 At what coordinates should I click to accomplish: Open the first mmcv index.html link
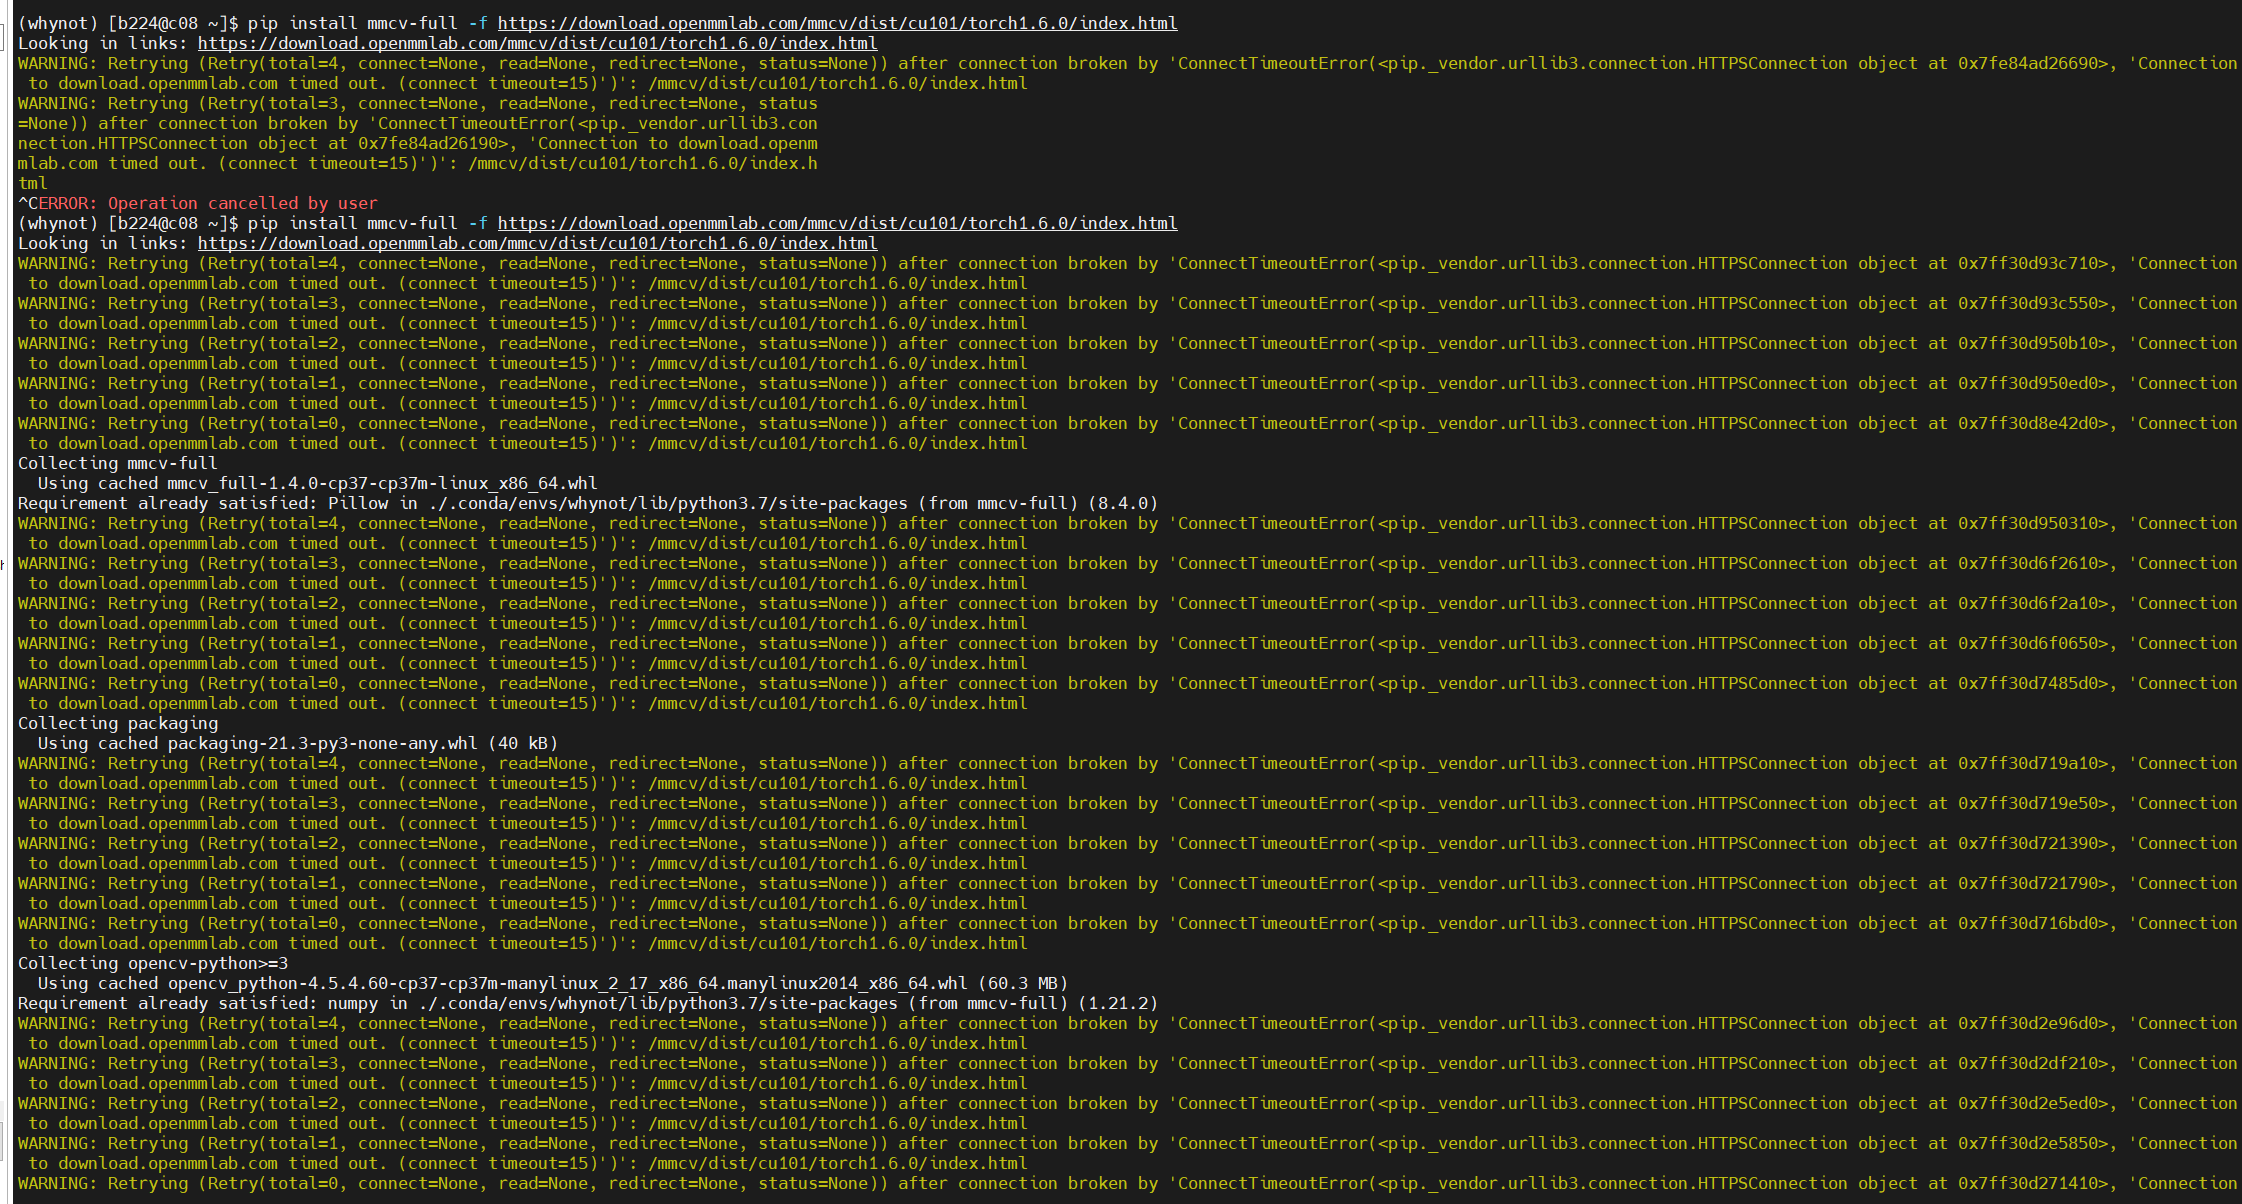tap(838, 22)
